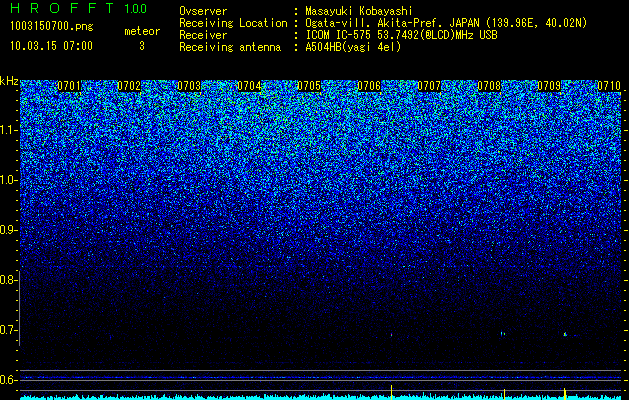Click the version number 1.00

point(136,8)
